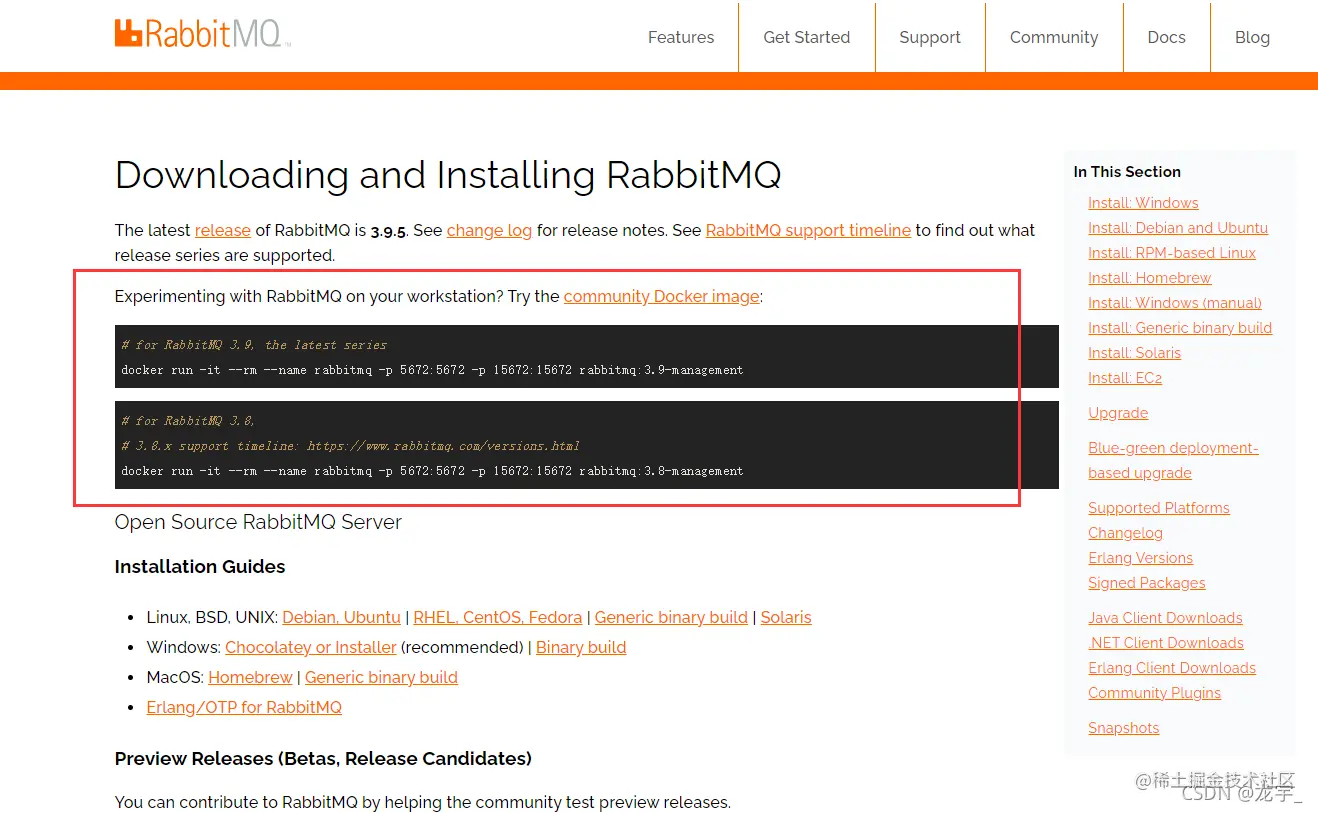Open the 'change log' link
The width and height of the screenshot is (1318, 813).
point(489,230)
